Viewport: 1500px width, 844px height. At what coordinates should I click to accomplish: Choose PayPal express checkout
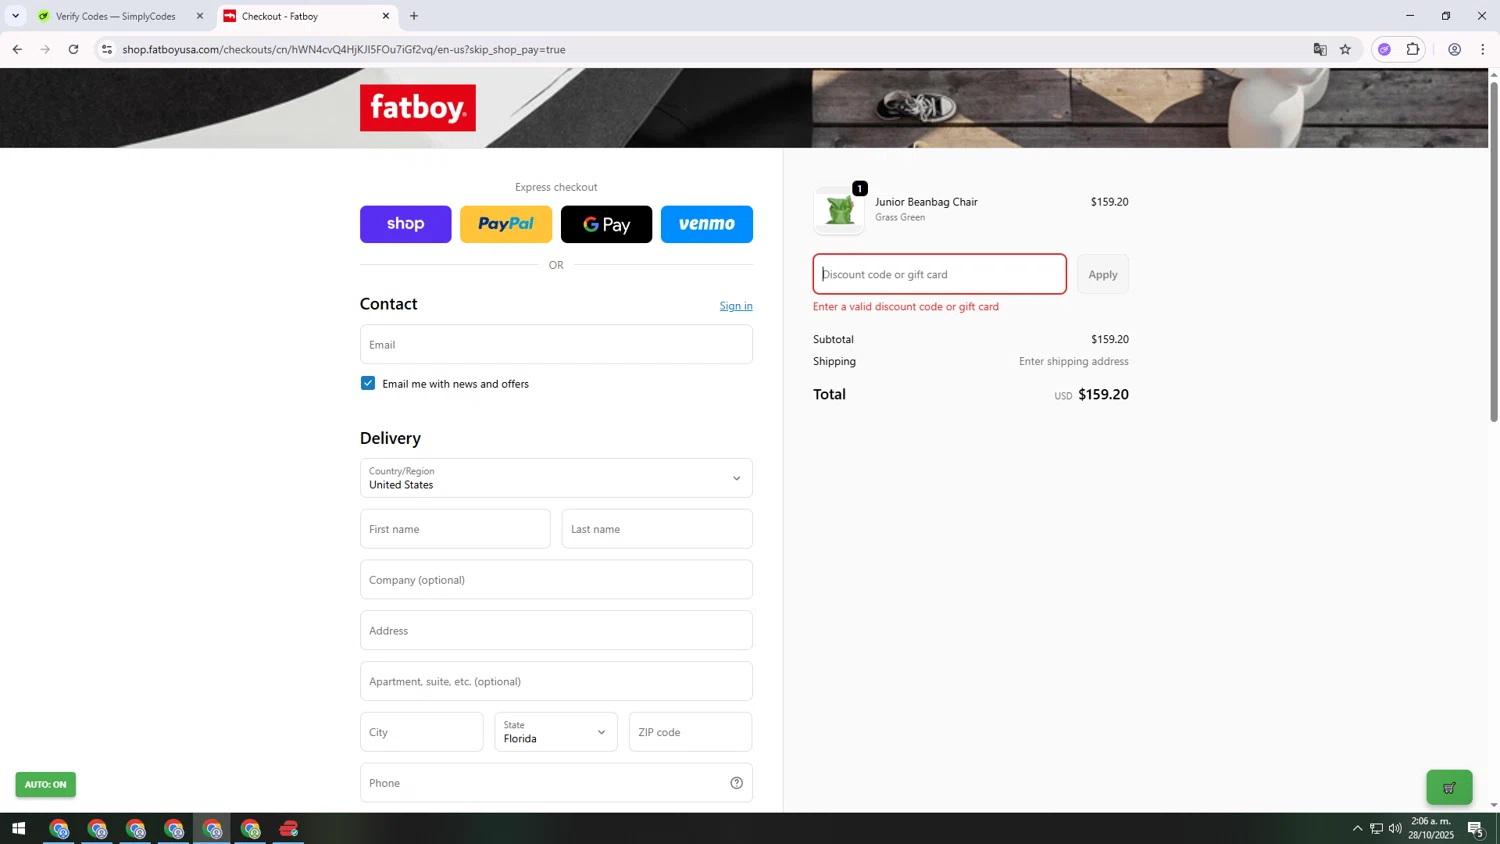[506, 224]
